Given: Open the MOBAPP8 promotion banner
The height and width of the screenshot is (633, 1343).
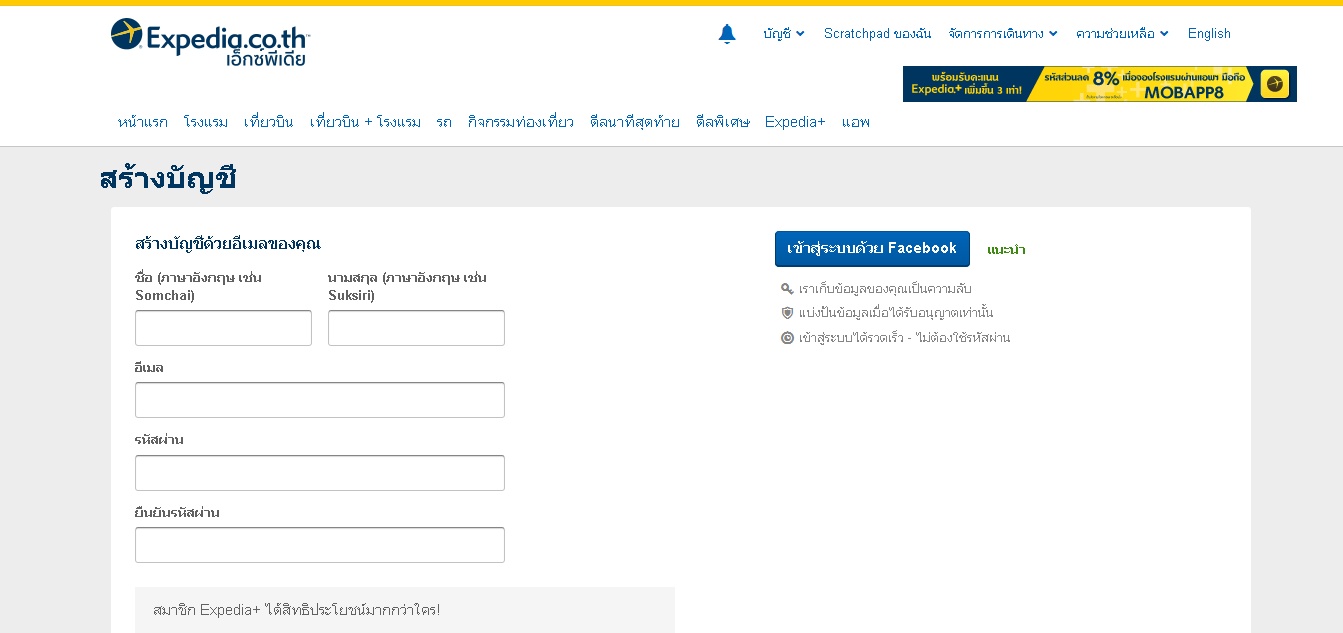Looking at the screenshot, I should (x=1100, y=84).
